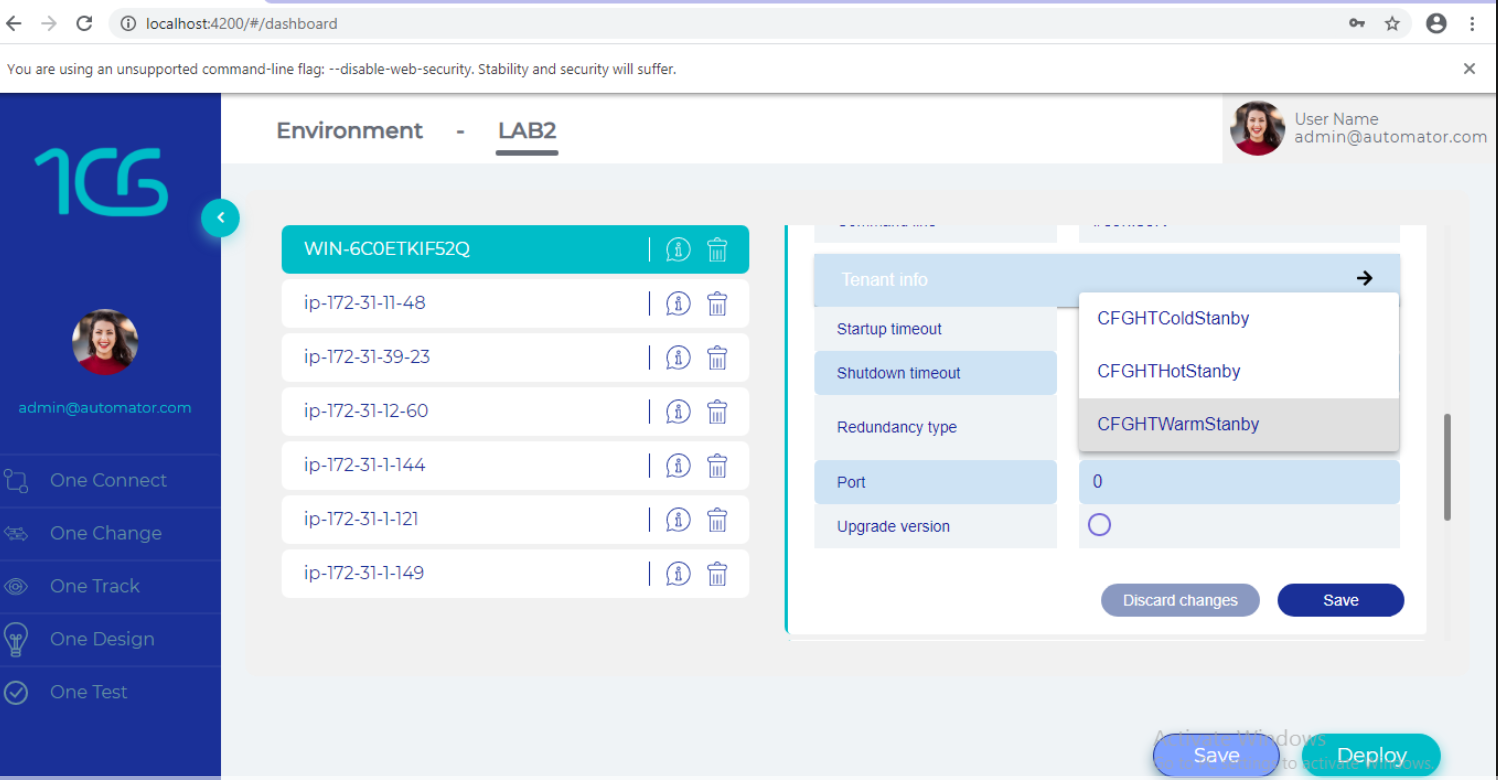Switch to the LAB2 tab
This screenshot has width=1498, height=780.
coord(526,130)
